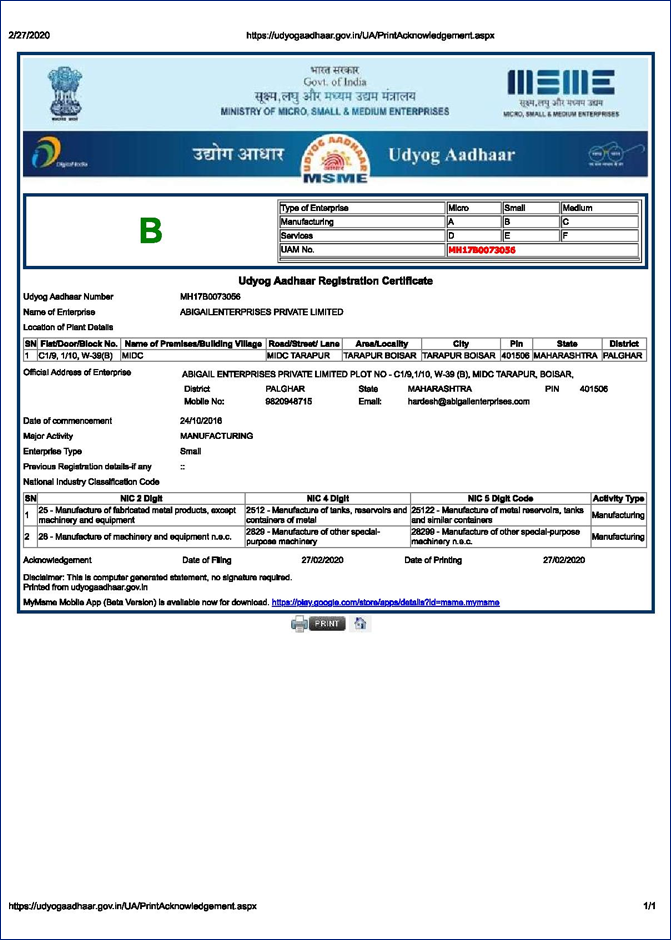Click the MANUFACTURING major activity value
Screen dimensions: 671x940
(x=216, y=436)
